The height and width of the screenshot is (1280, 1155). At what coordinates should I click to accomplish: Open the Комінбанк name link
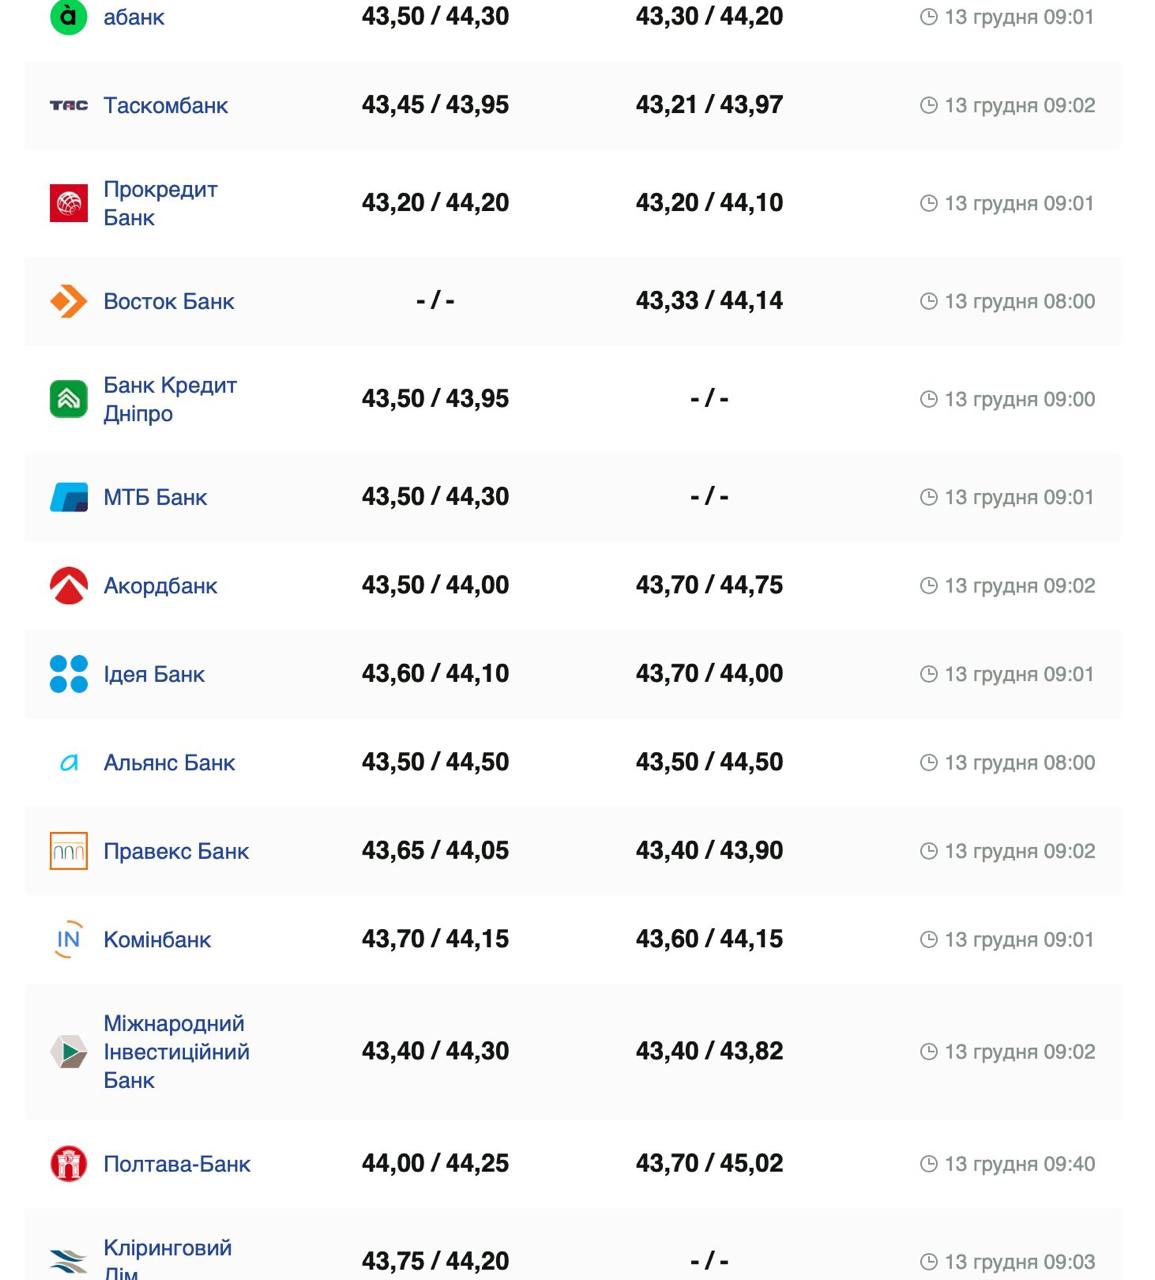[x=157, y=940]
